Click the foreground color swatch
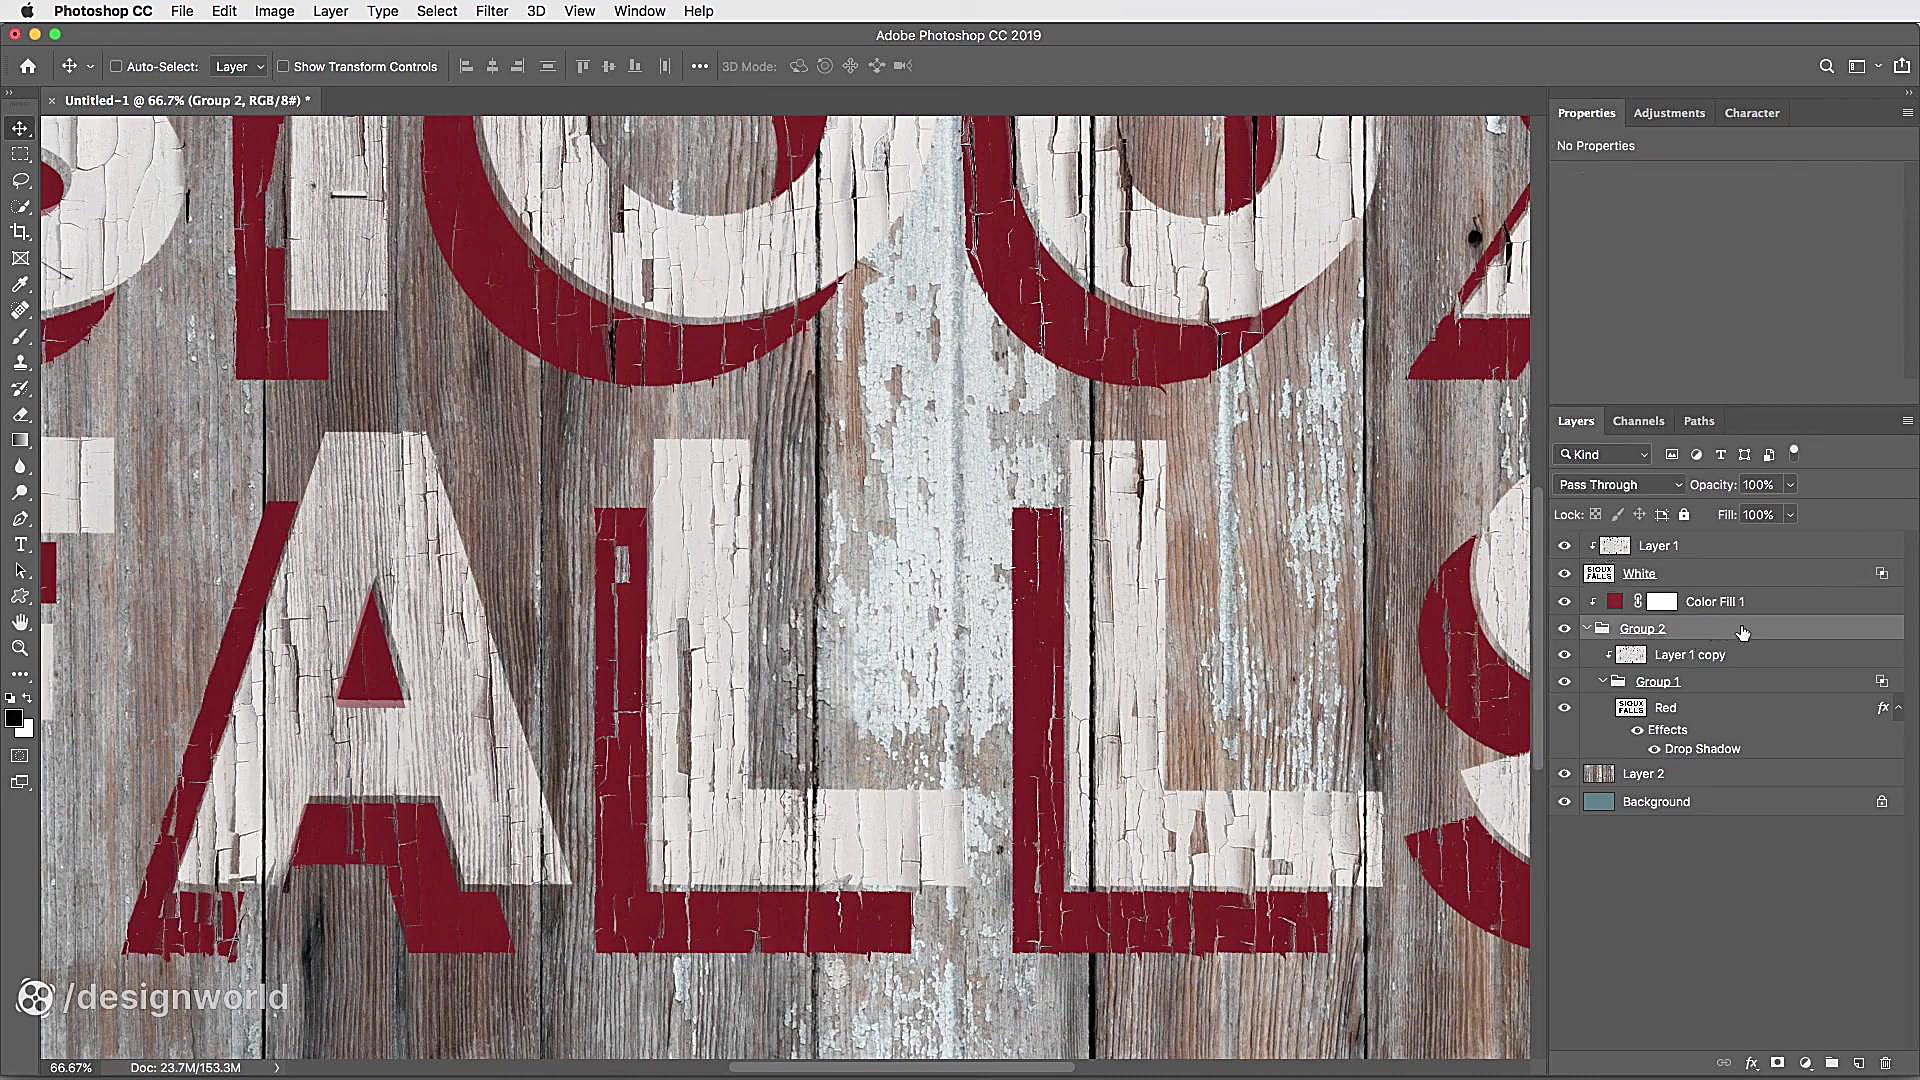Screen dimensions: 1920x1080 coord(14,719)
